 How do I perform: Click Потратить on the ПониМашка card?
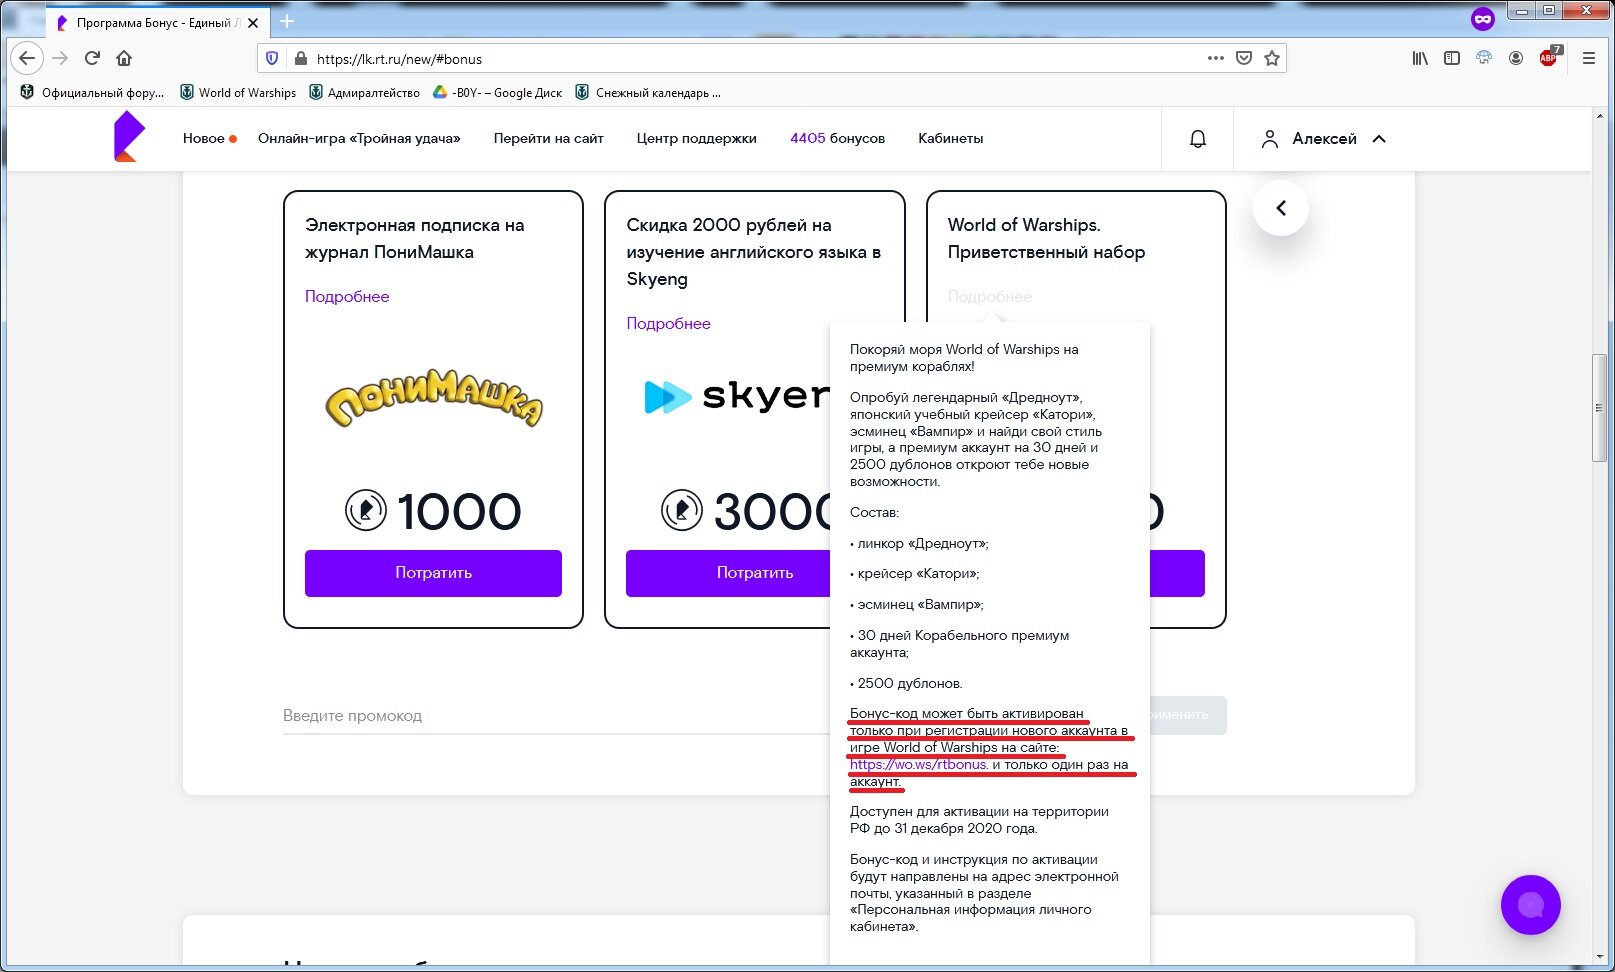pyautogui.click(x=433, y=573)
